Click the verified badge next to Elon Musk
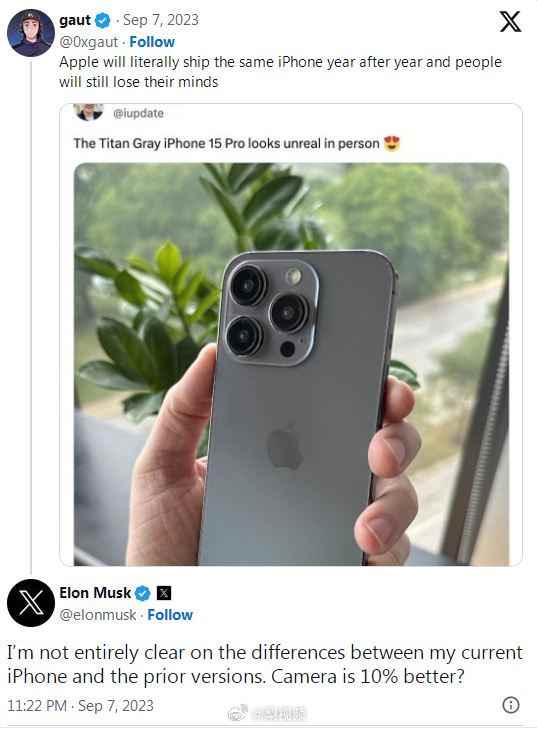537x729 pixels. (x=143, y=593)
